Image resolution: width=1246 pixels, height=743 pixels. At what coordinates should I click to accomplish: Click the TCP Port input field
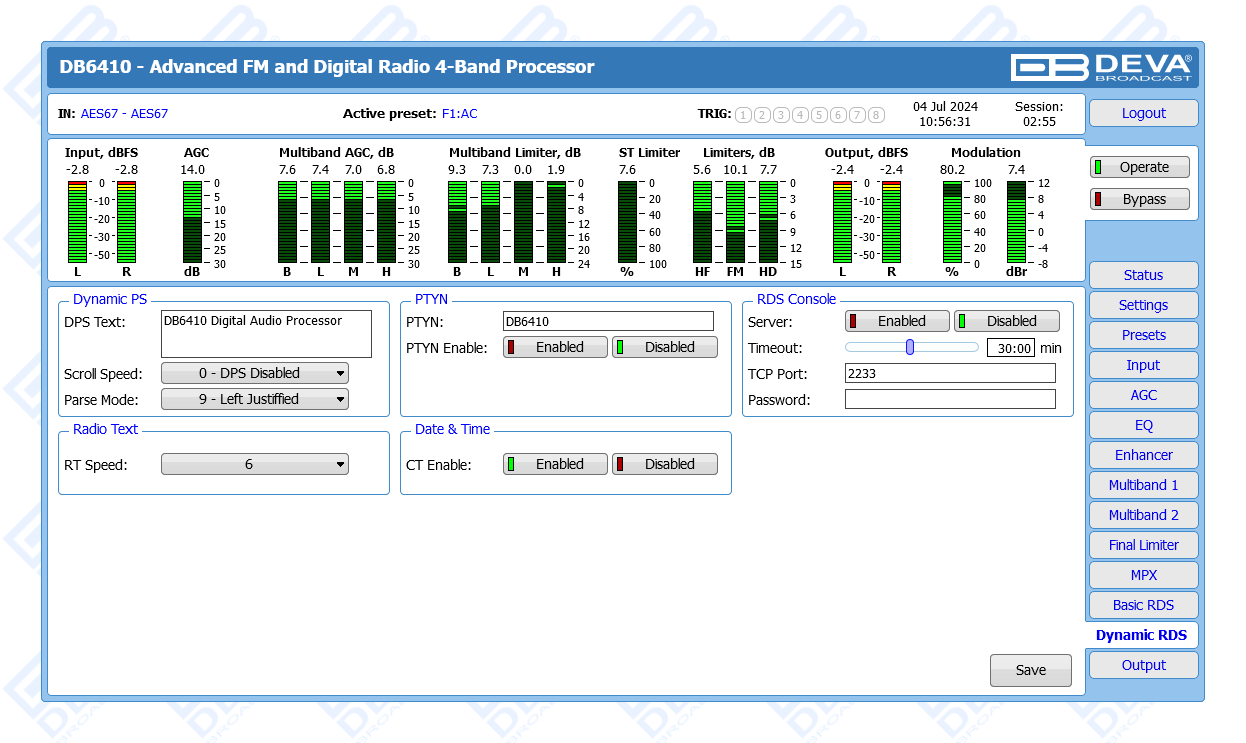tap(950, 374)
